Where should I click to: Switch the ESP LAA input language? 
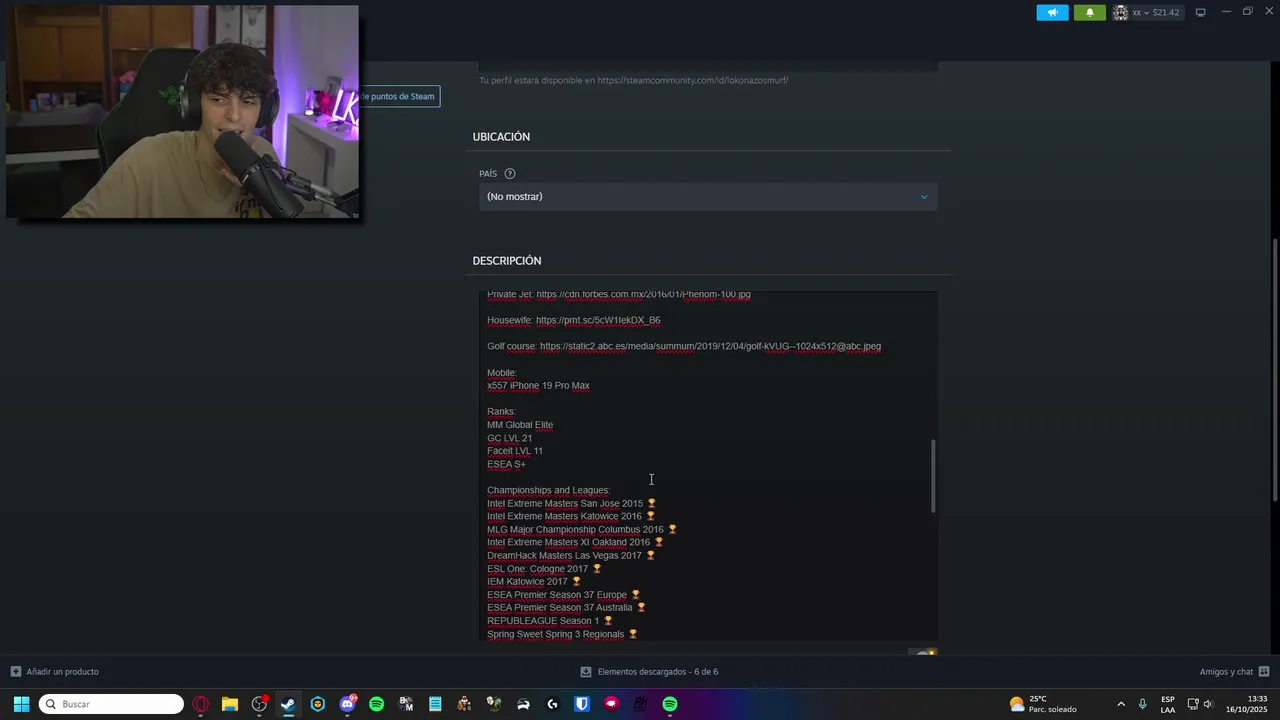1168,704
